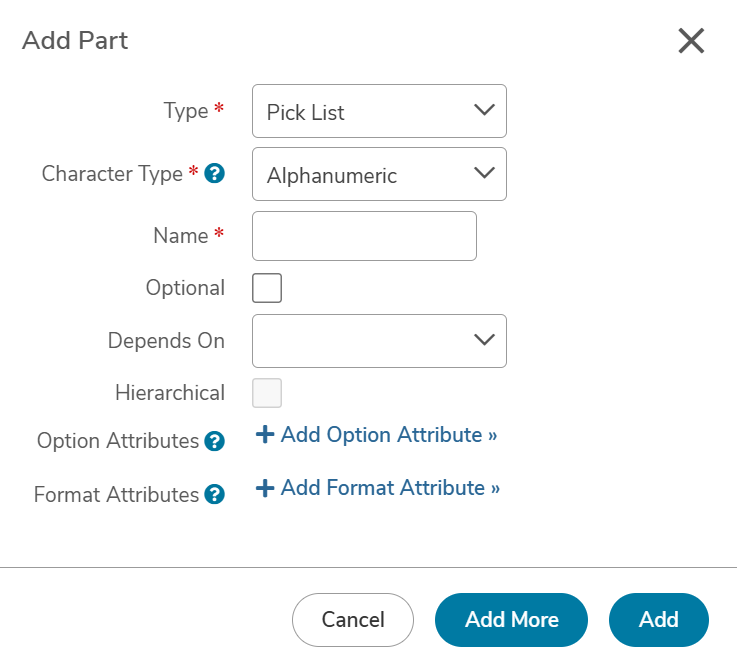The width and height of the screenshot is (737, 662).
Task: Click the chevron arrow in Type field
Action: coord(484,110)
